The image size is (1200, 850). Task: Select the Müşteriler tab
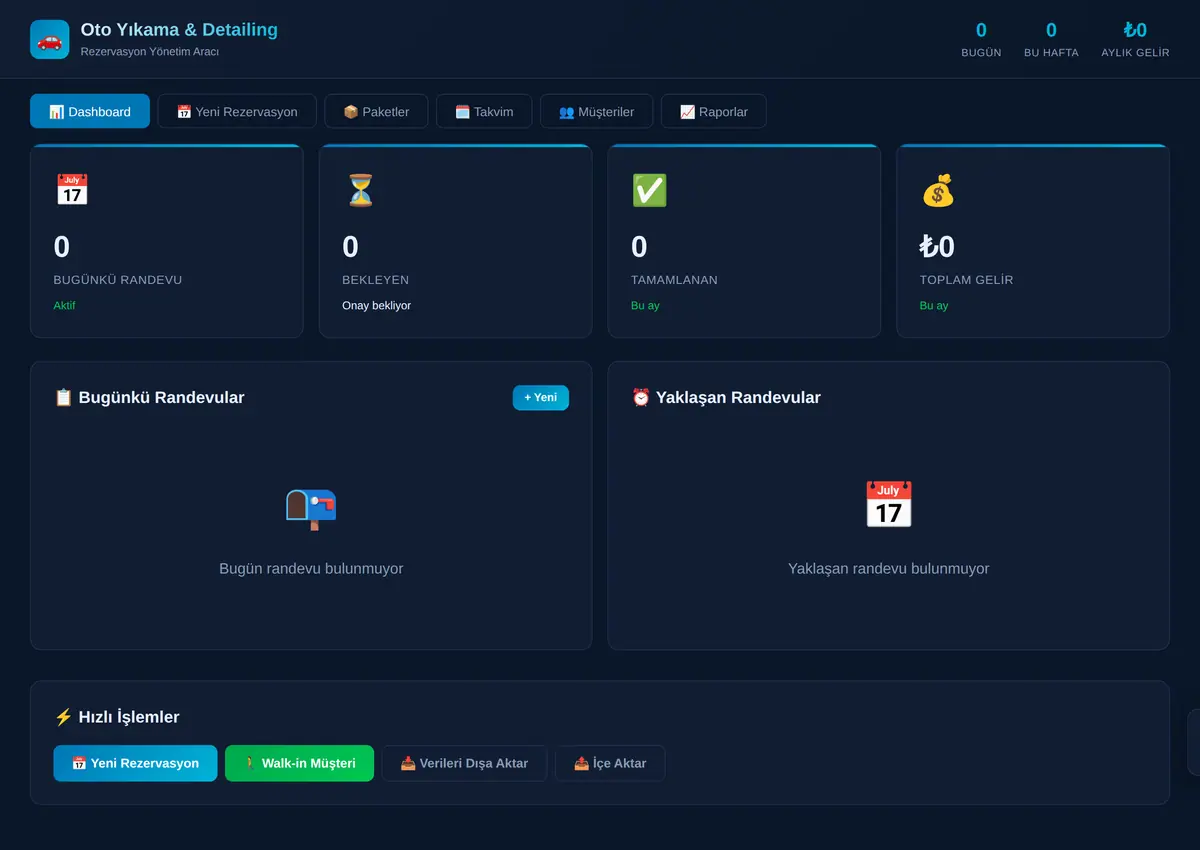(596, 111)
